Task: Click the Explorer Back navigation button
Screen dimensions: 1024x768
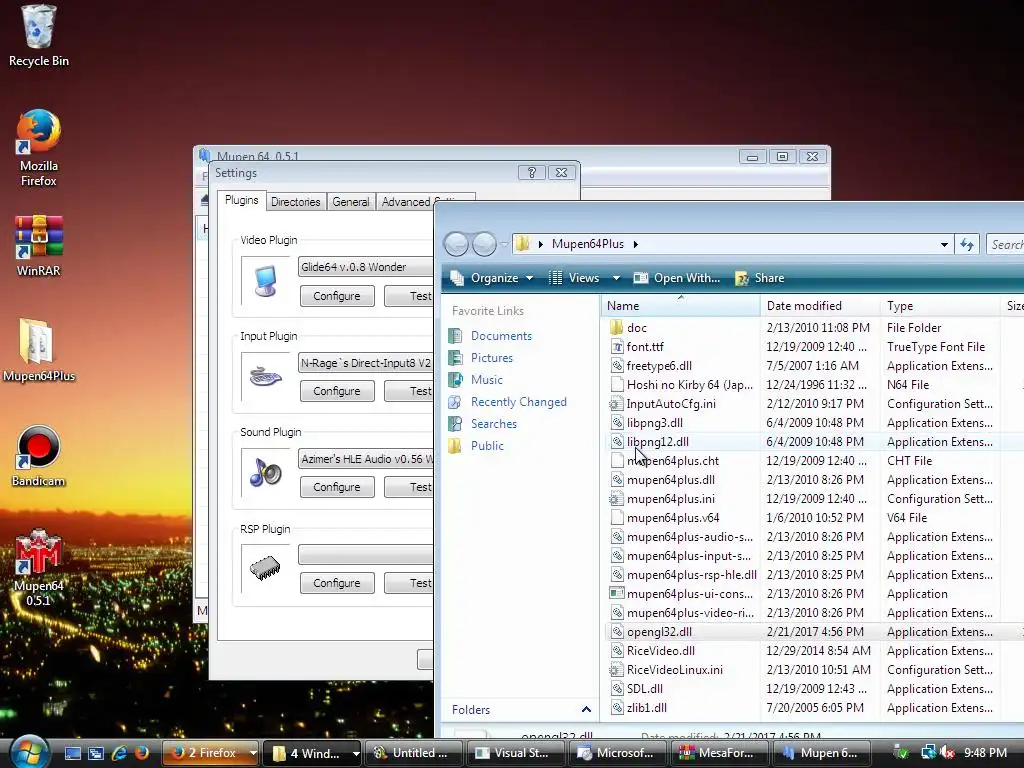Action: click(456, 244)
